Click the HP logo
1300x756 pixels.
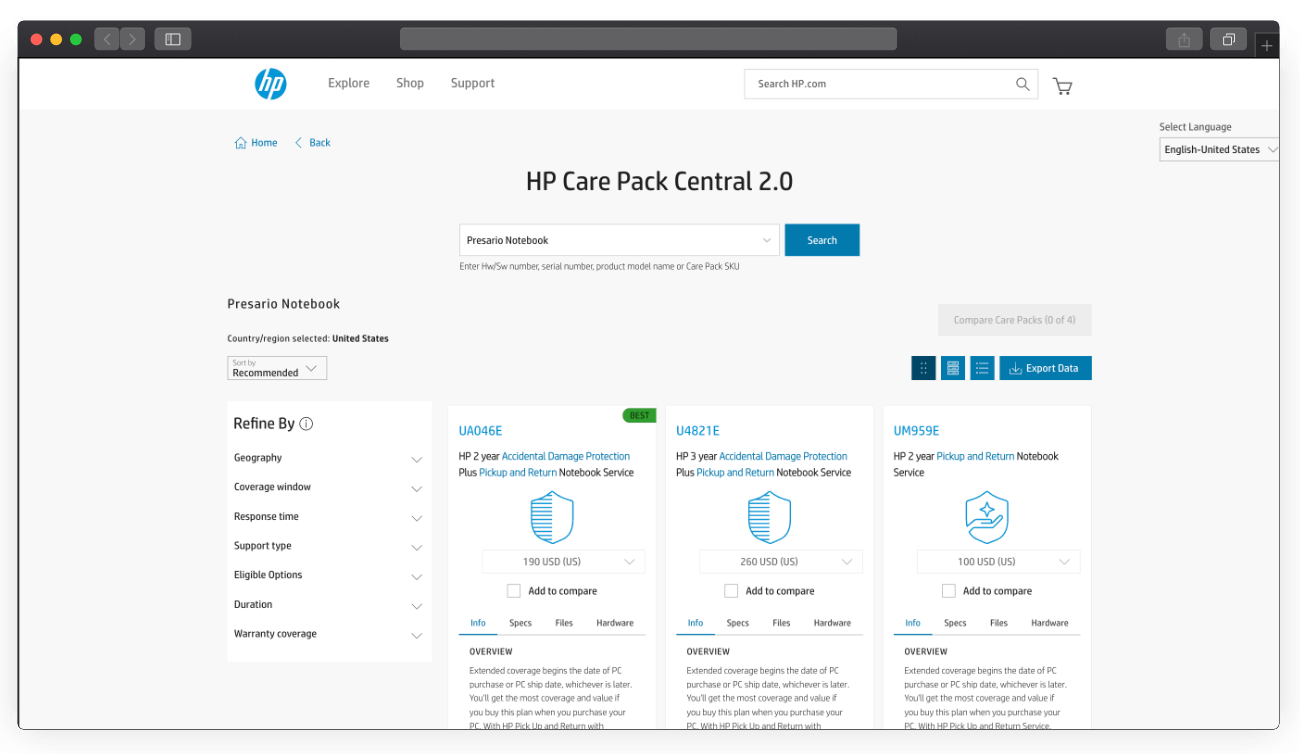pos(269,83)
